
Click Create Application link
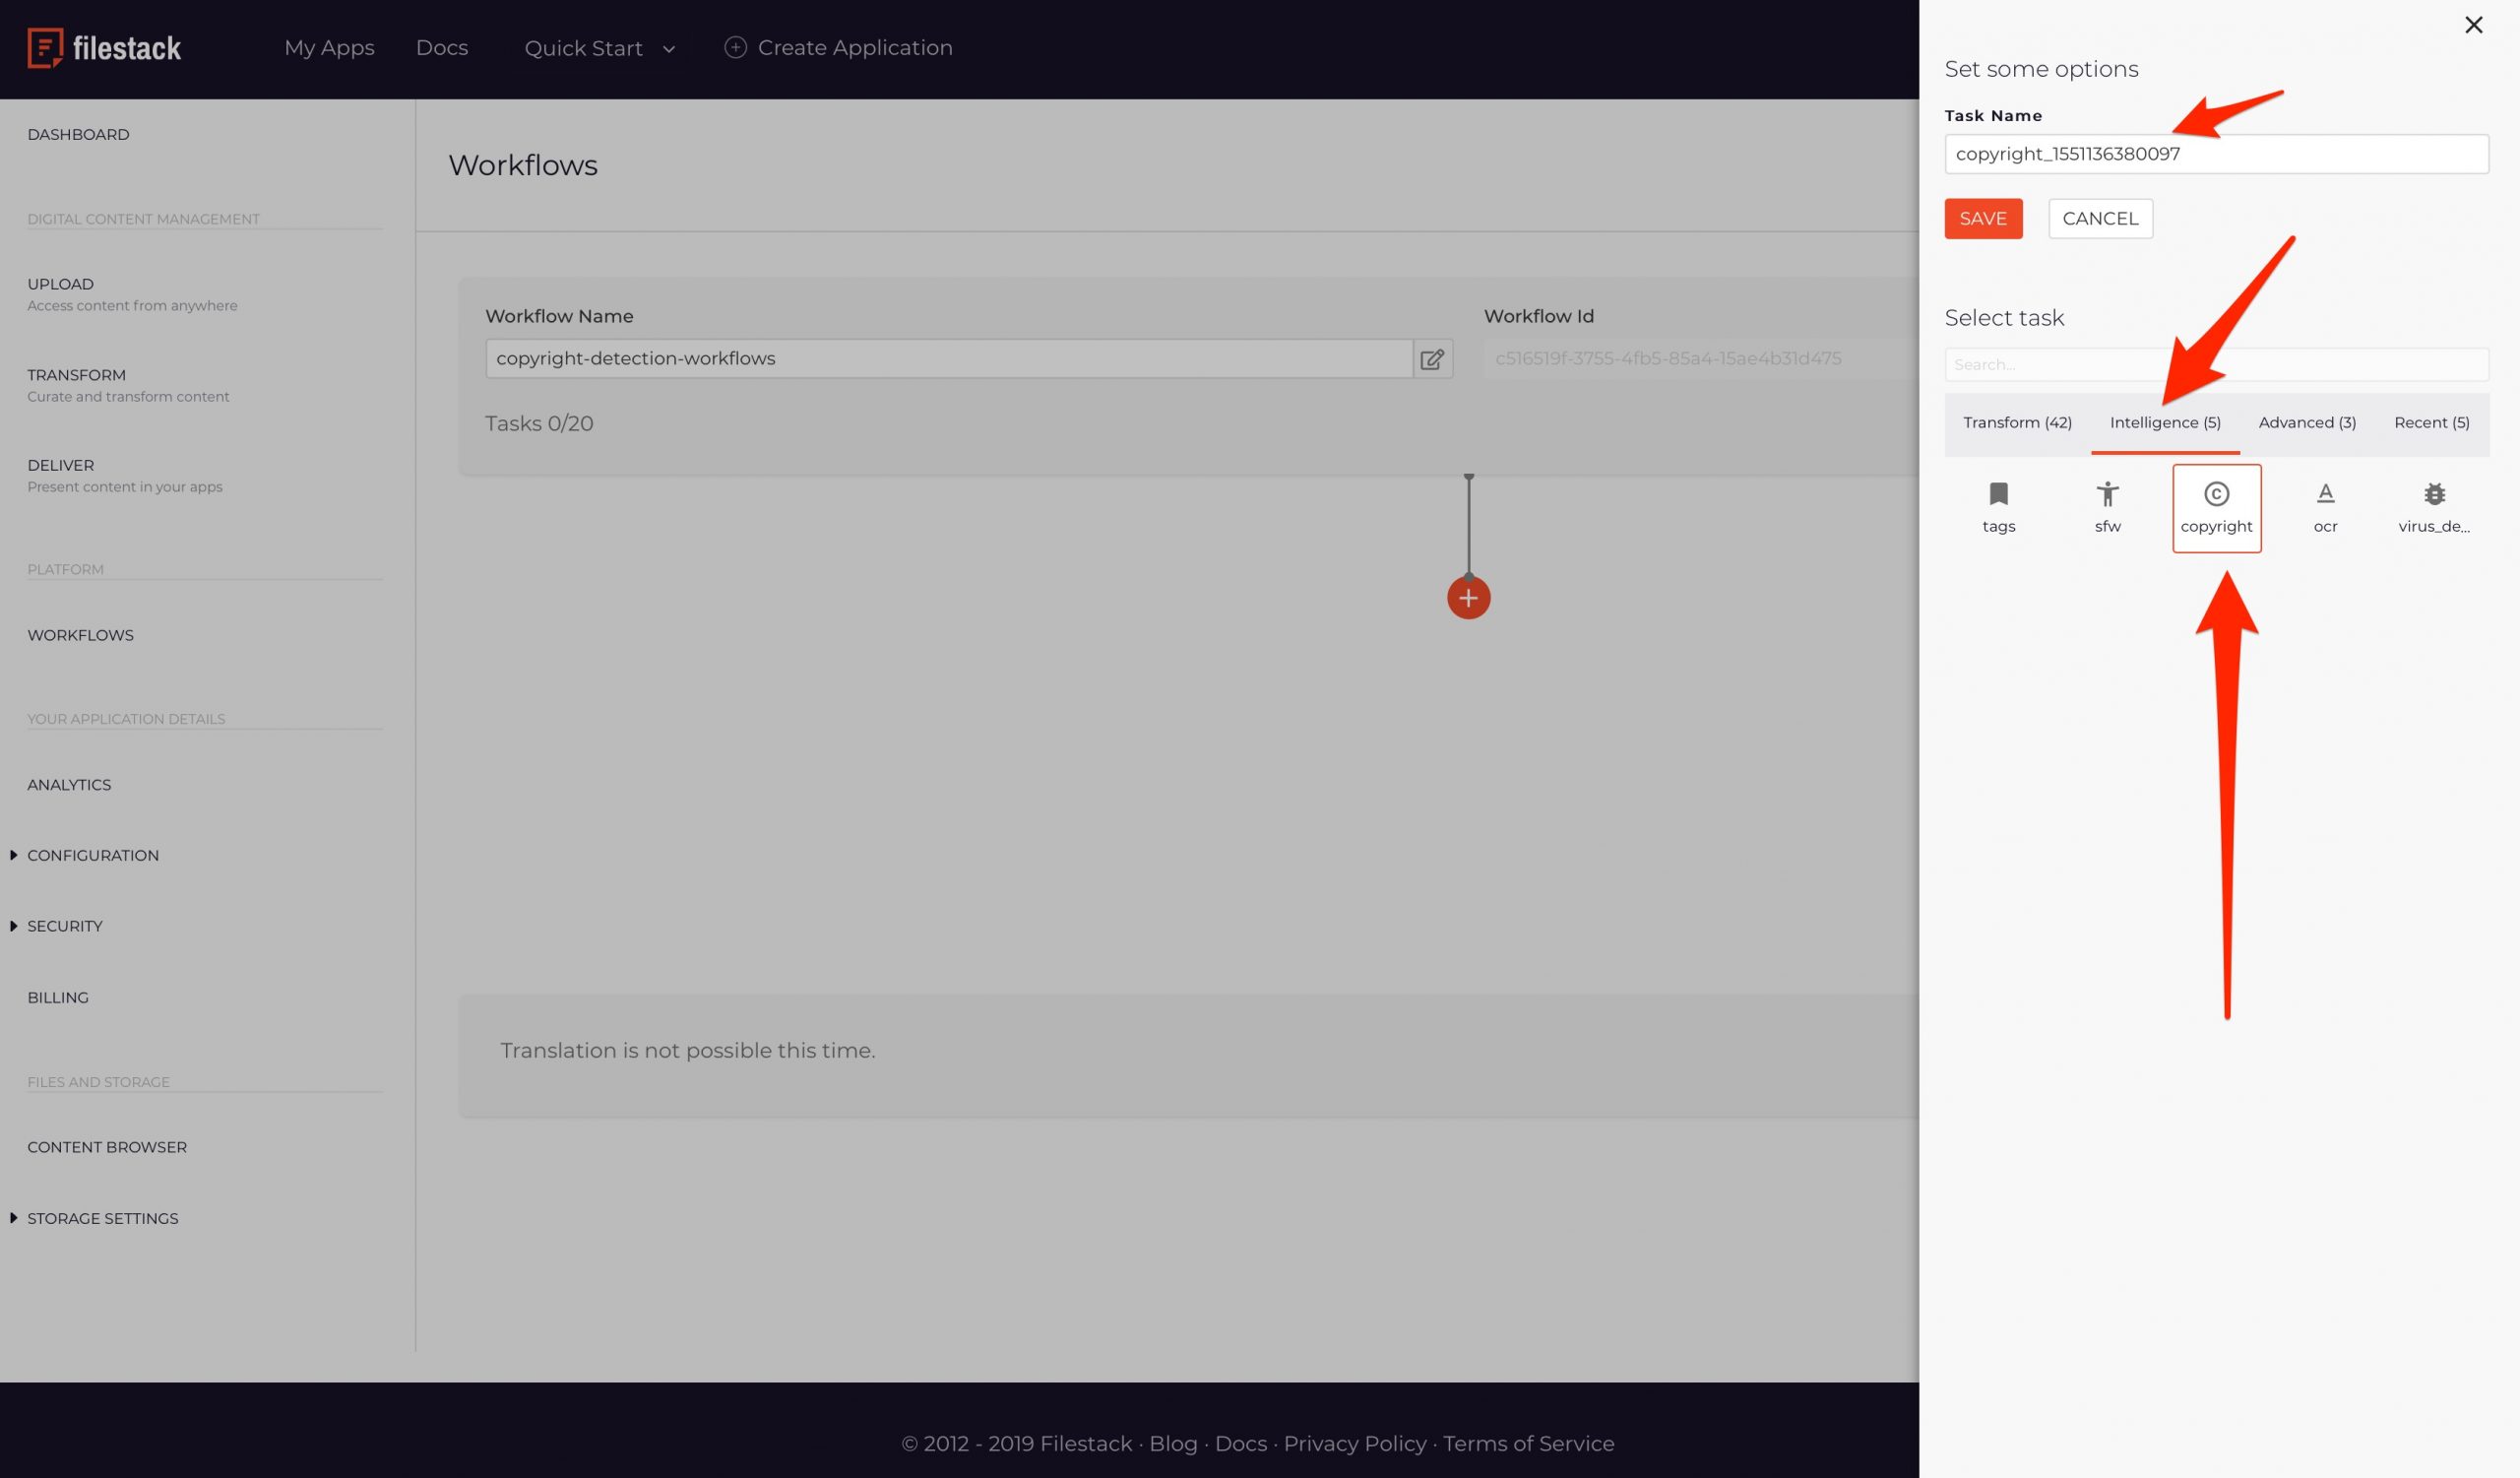click(x=855, y=47)
